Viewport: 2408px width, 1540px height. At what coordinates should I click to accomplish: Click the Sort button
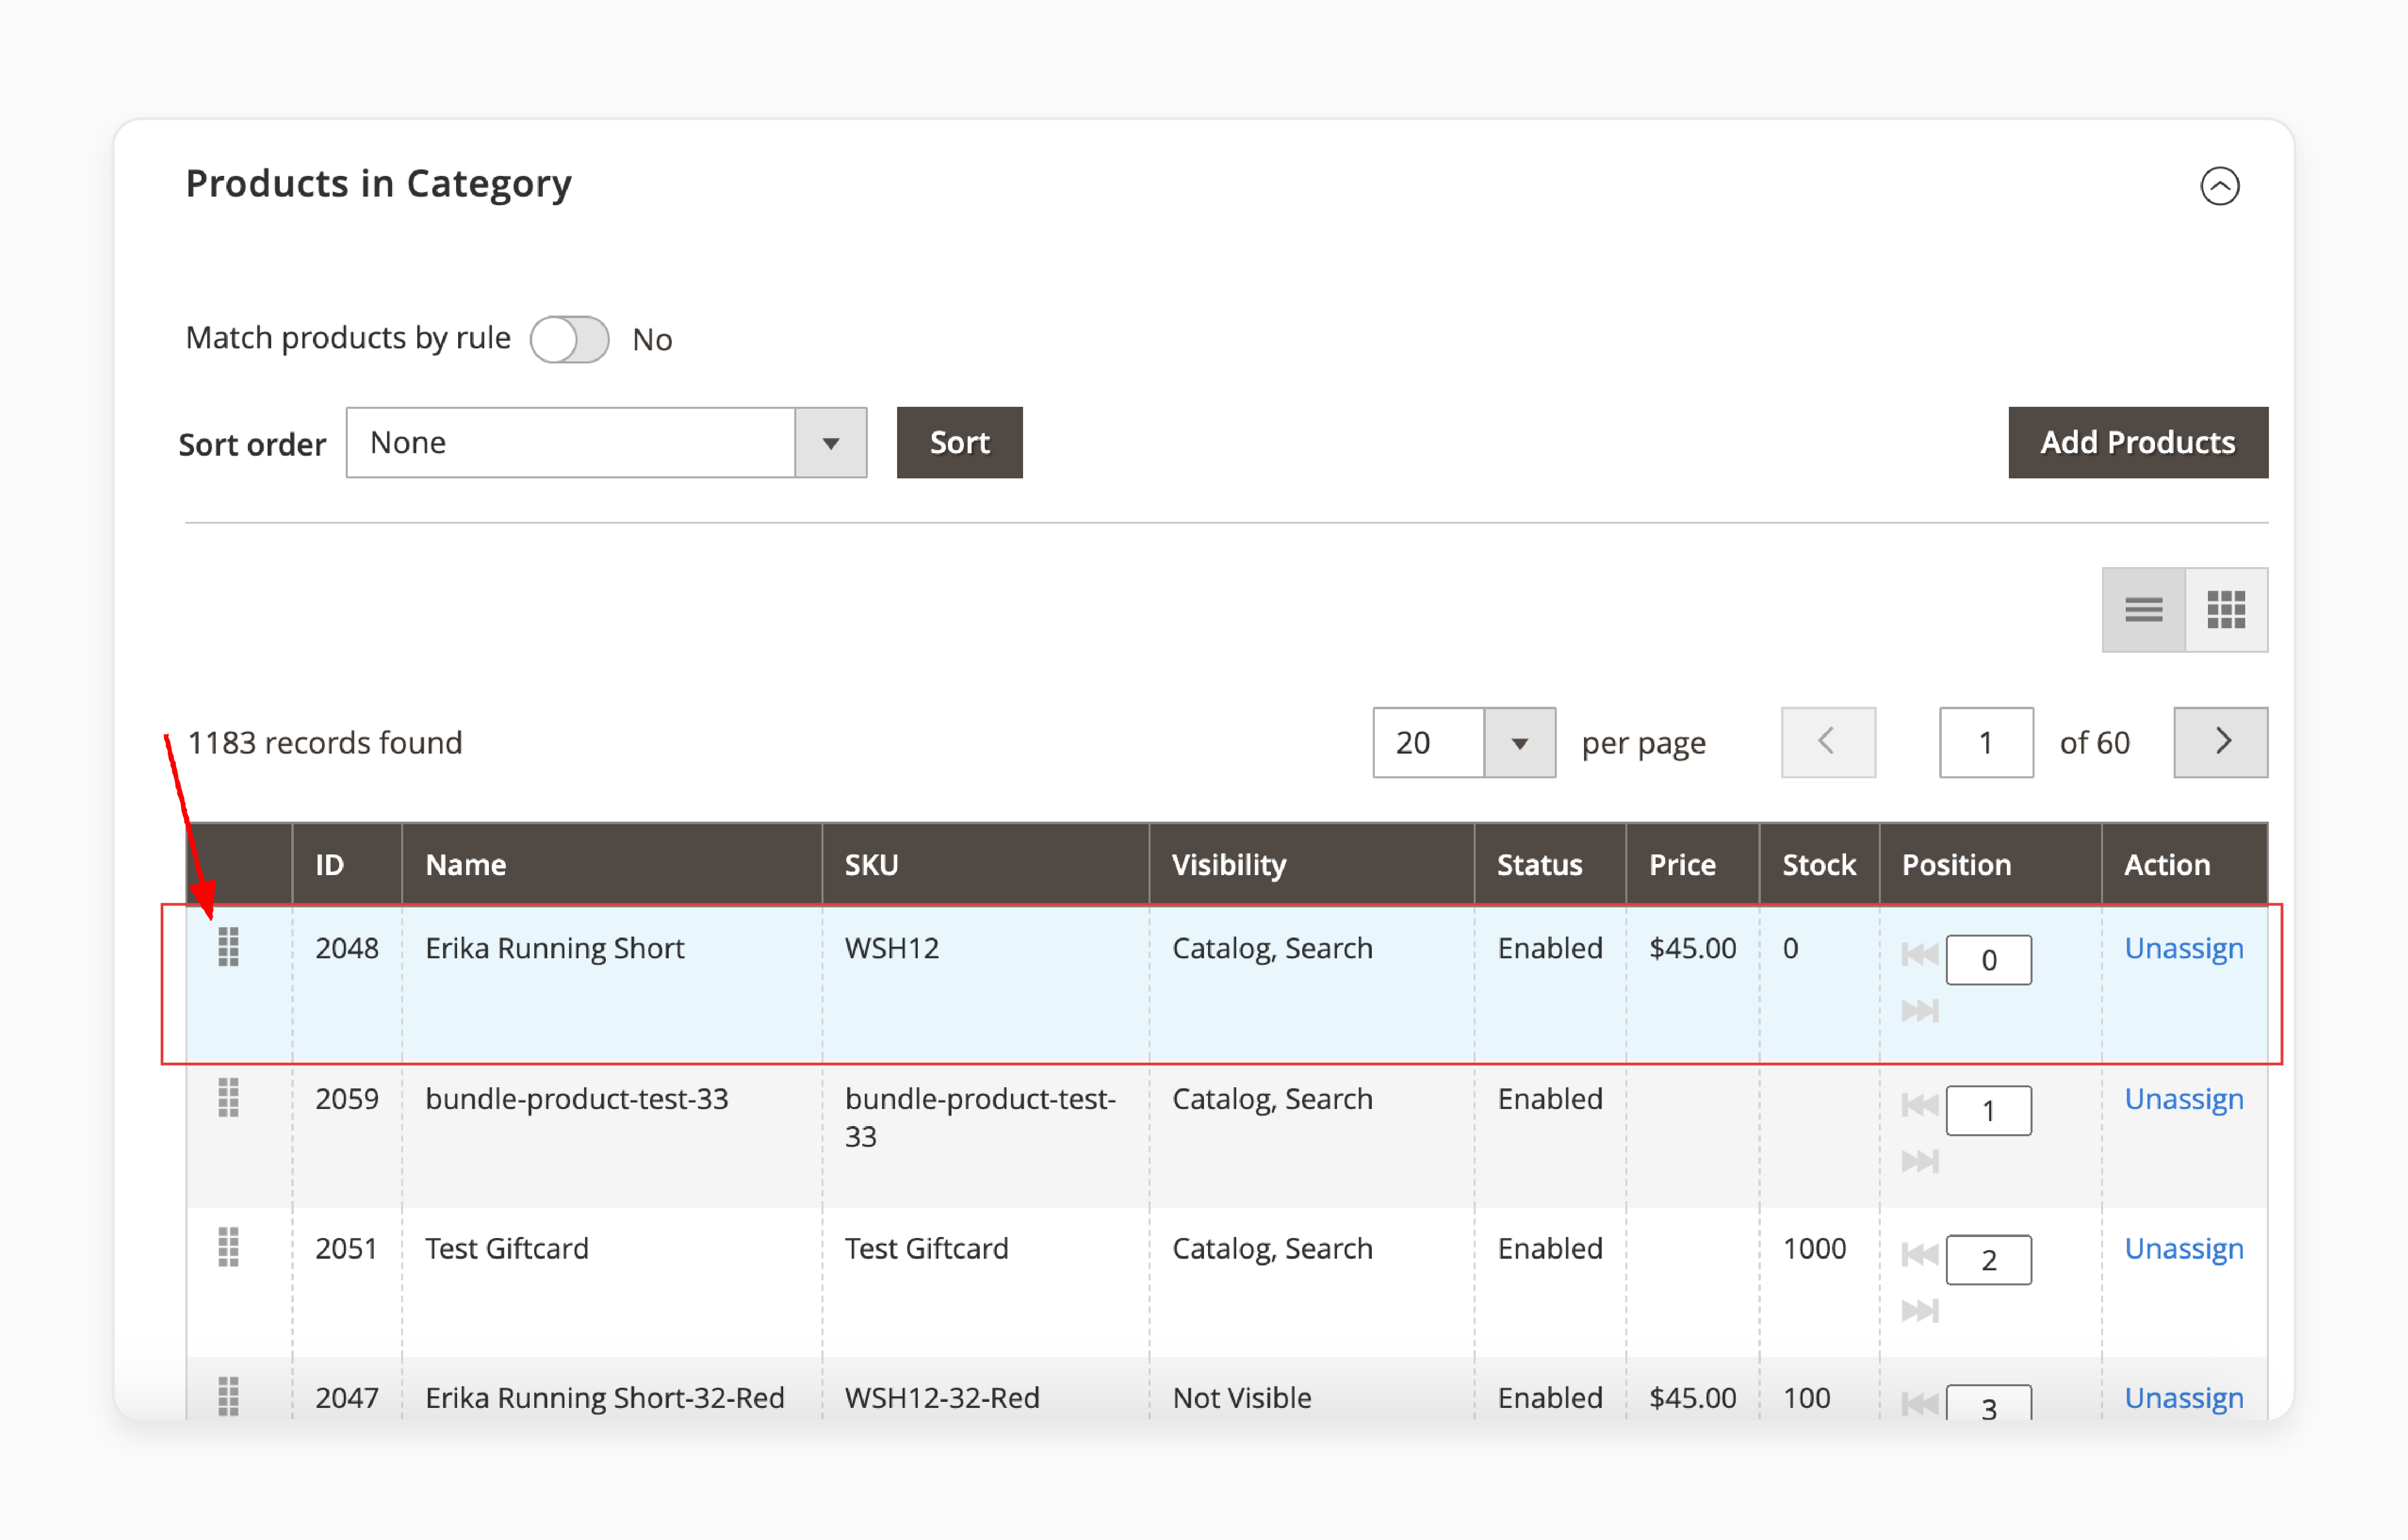(959, 442)
